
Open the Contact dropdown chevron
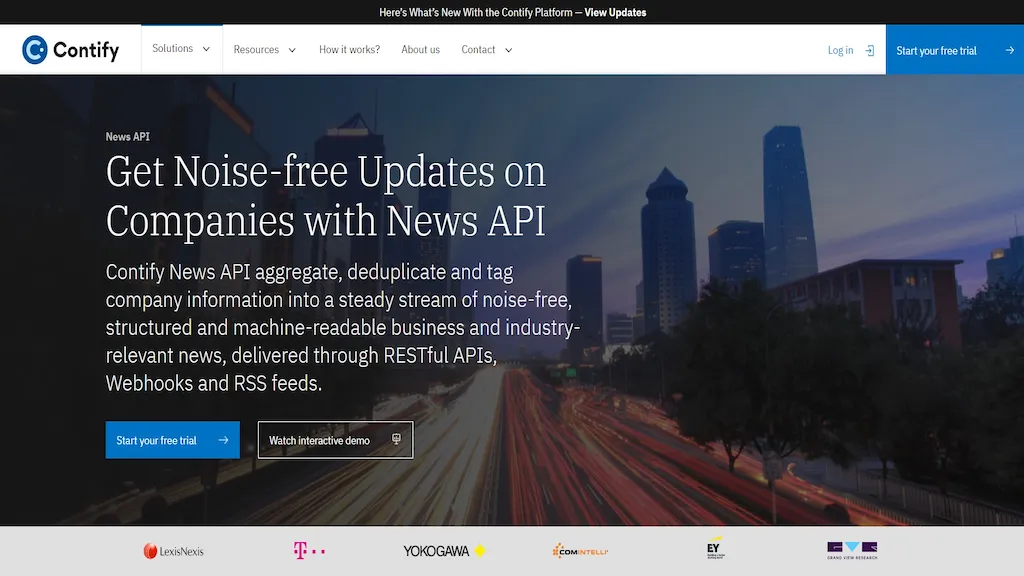point(508,50)
